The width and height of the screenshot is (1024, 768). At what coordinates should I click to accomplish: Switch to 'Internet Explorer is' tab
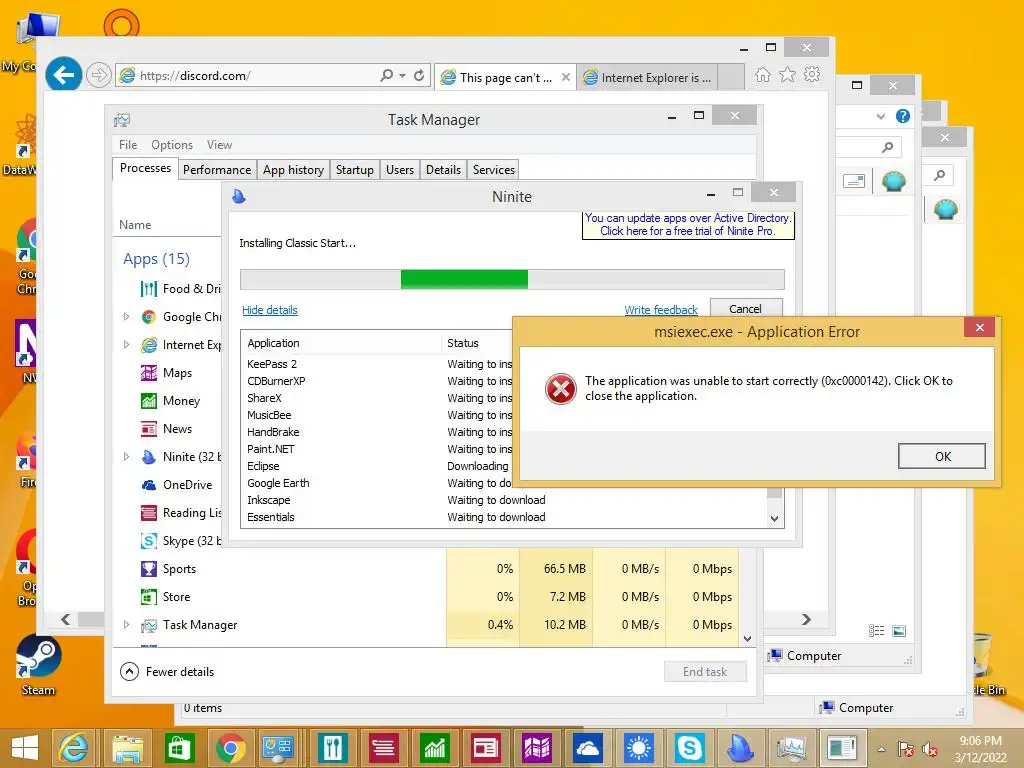pos(648,78)
